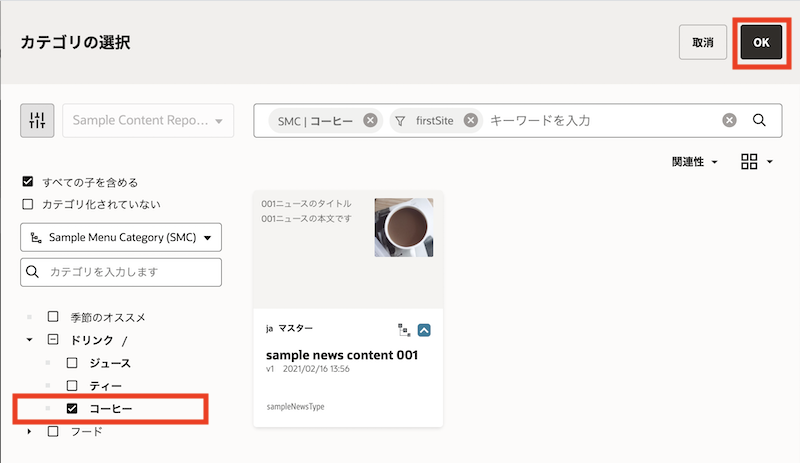
Task: Collapse the card with the blue chevron icon
Action: point(424,330)
